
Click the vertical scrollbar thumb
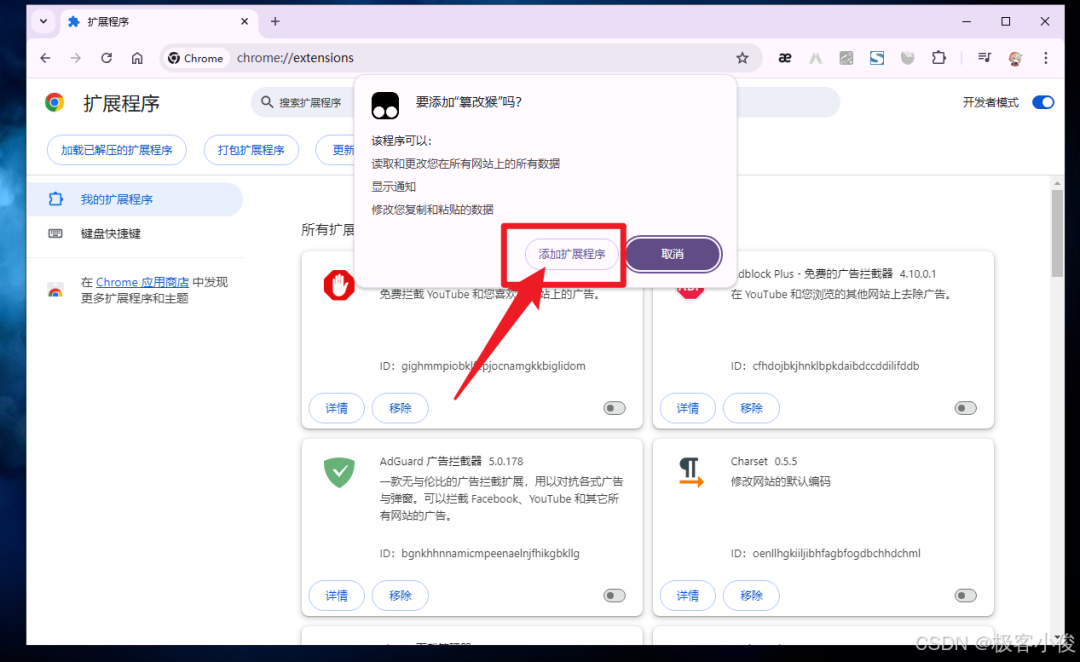coord(1057,234)
